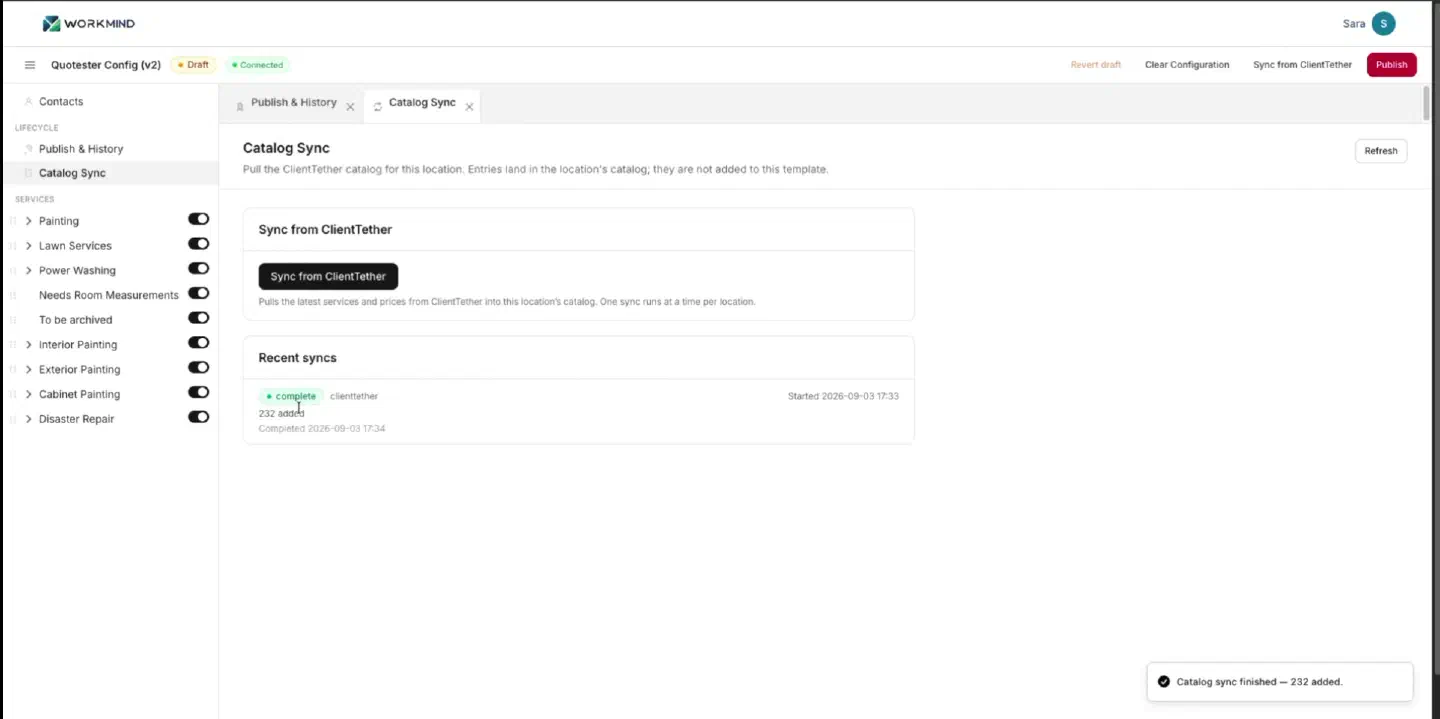The height and width of the screenshot is (719, 1440).
Task: Click the Draft status badge
Action: pos(193,65)
